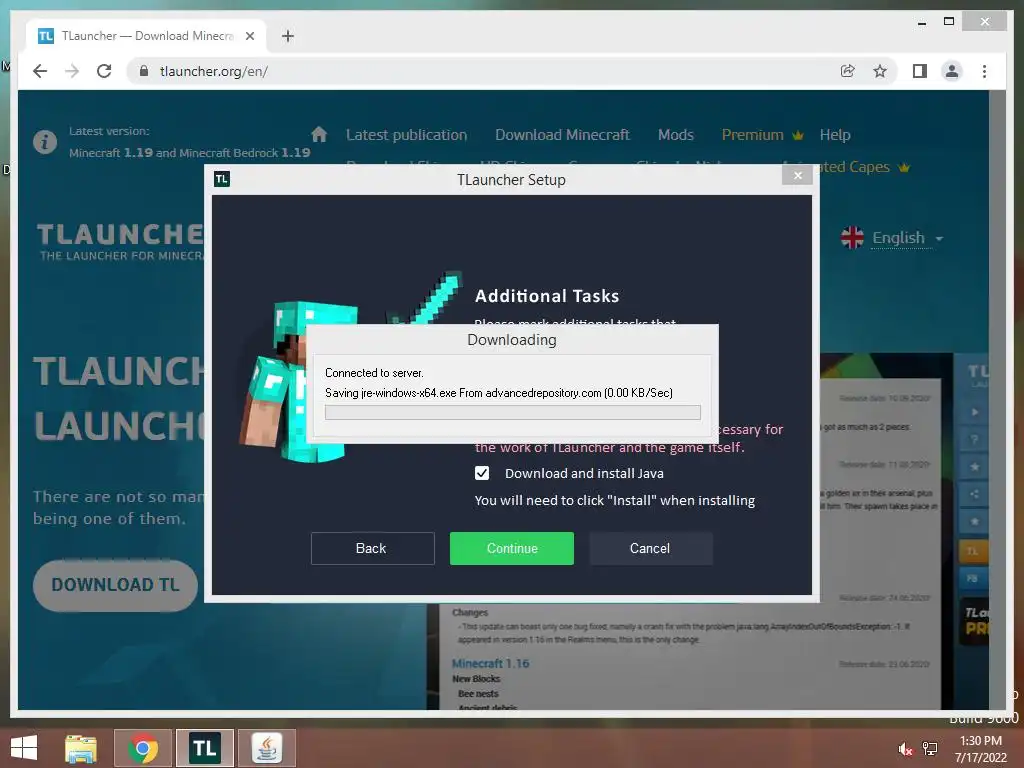Click the "Saving jre-windows-x64.exe" status line
Image resolution: width=1024 pixels, height=768 pixels.
pyautogui.click(x=499, y=392)
